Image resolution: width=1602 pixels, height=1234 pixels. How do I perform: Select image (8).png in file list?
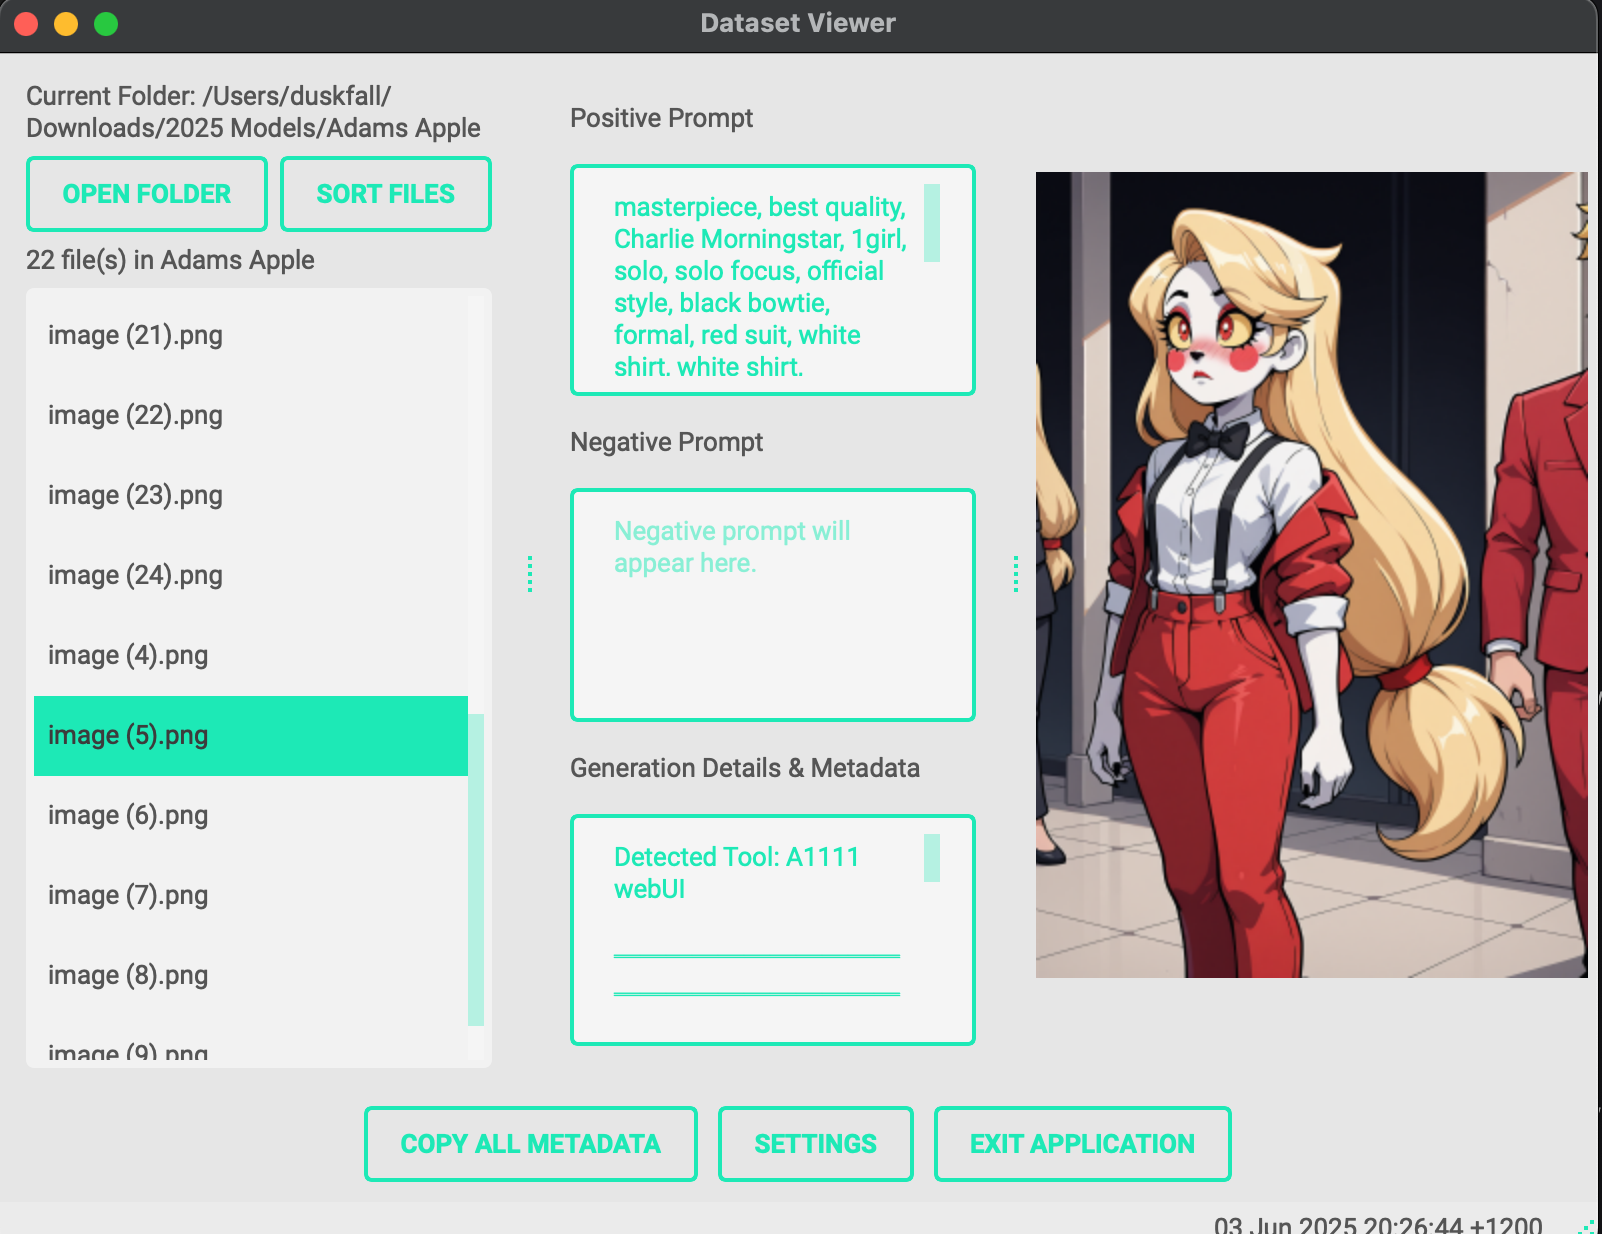pos(251,975)
